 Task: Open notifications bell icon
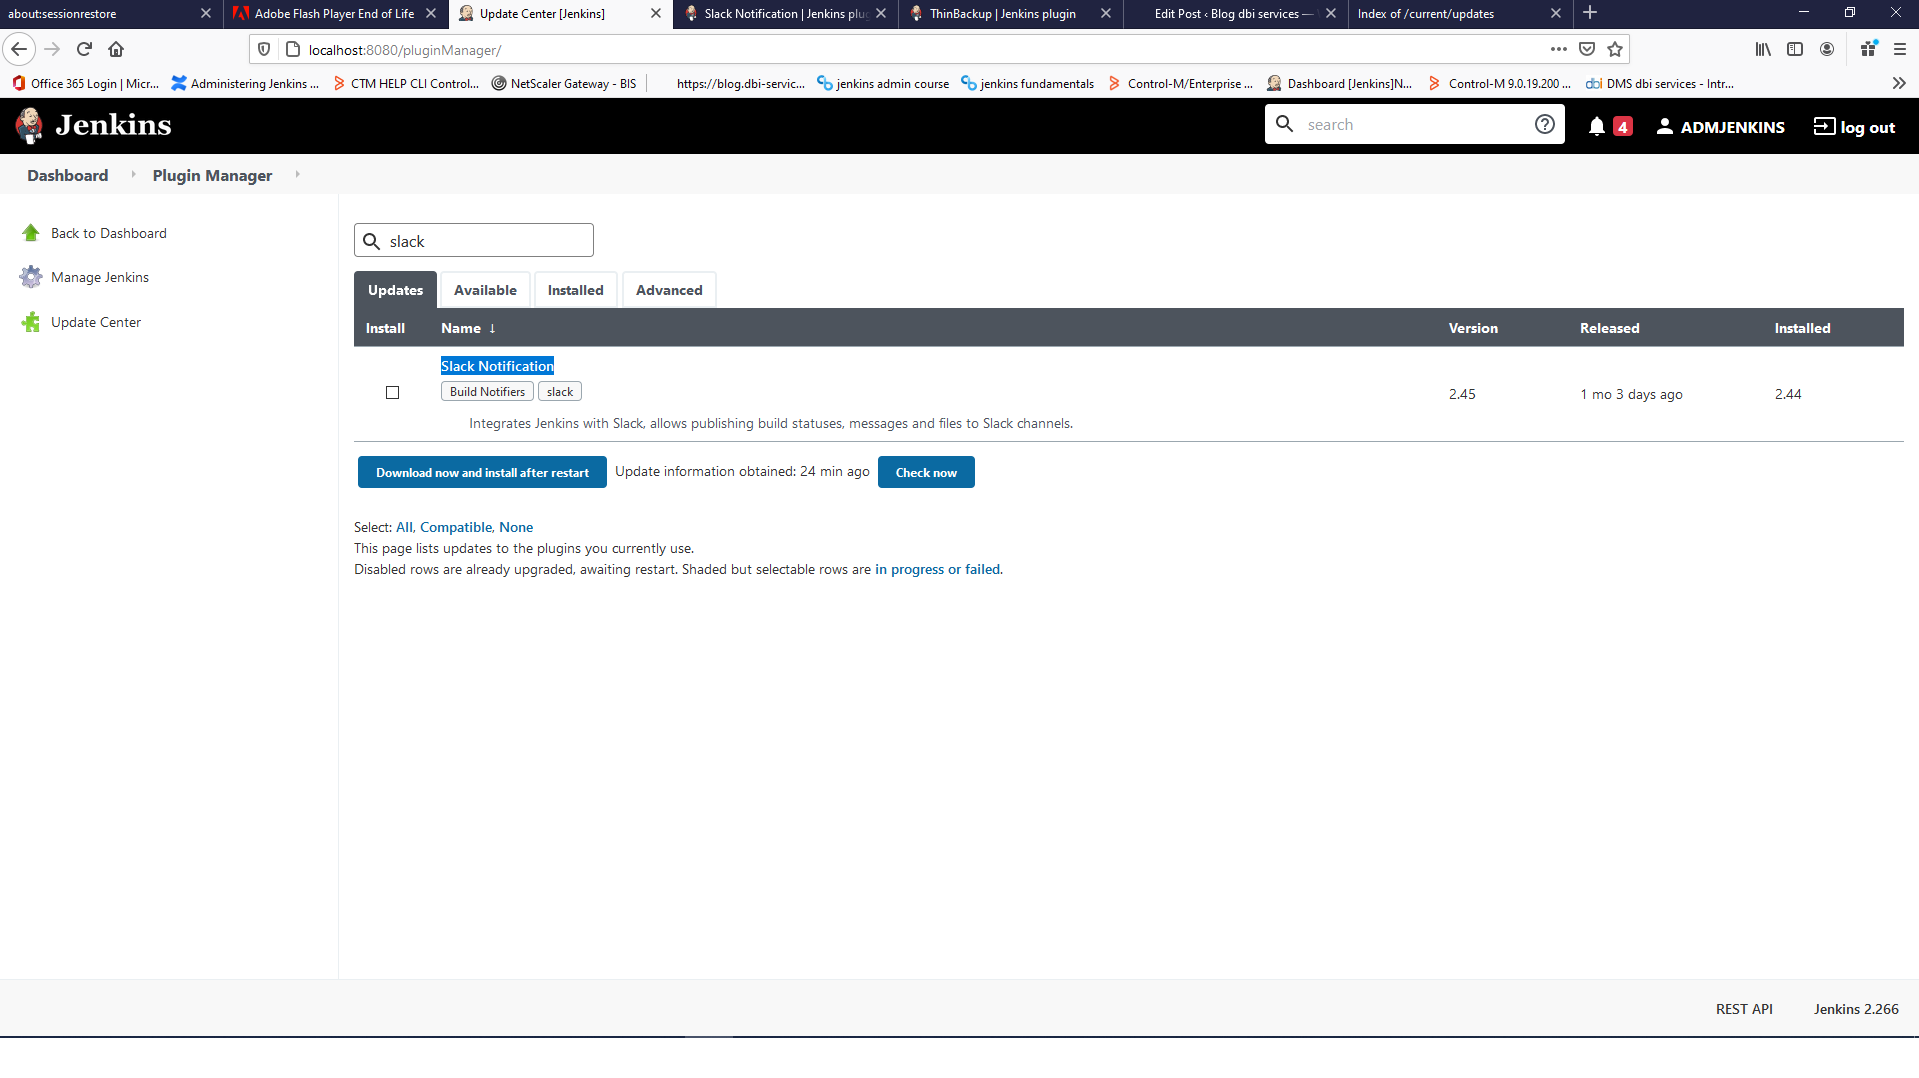[1597, 126]
